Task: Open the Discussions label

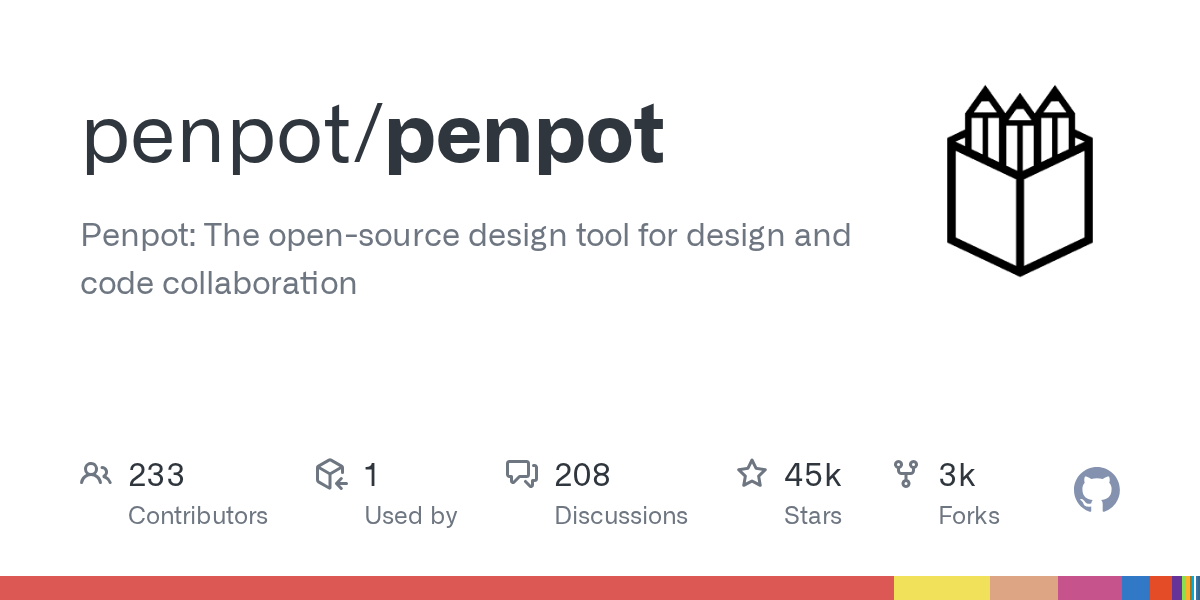Action: click(x=621, y=516)
